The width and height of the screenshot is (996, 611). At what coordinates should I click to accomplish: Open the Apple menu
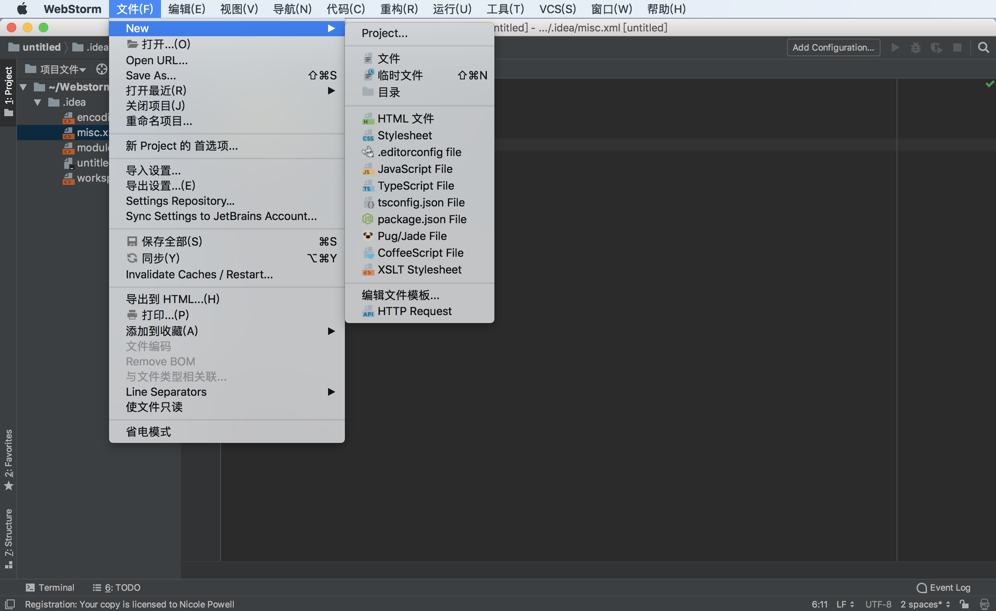[22, 9]
